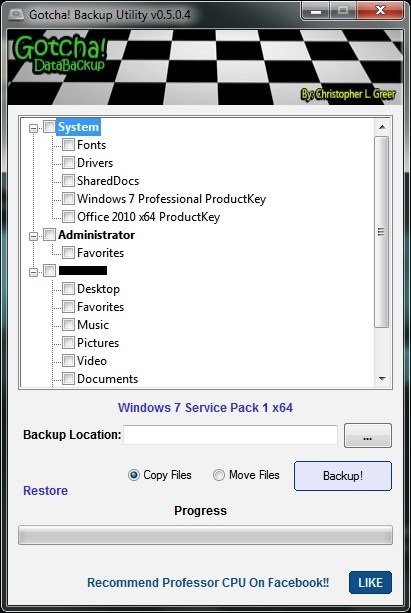Select the System tree label
This screenshot has height=613, width=411.
pyautogui.click(x=78, y=127)
